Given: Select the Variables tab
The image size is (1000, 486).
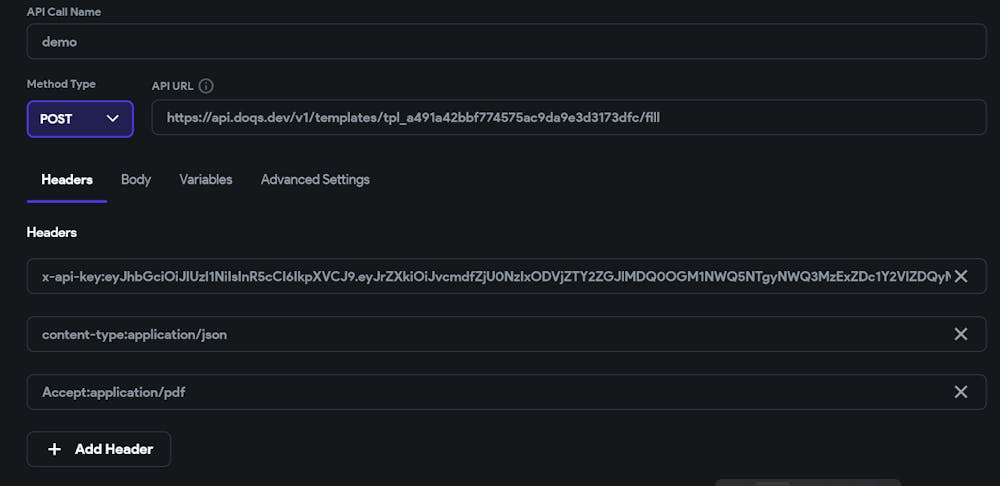Looking at the screenshot, I should coord(206,180).
